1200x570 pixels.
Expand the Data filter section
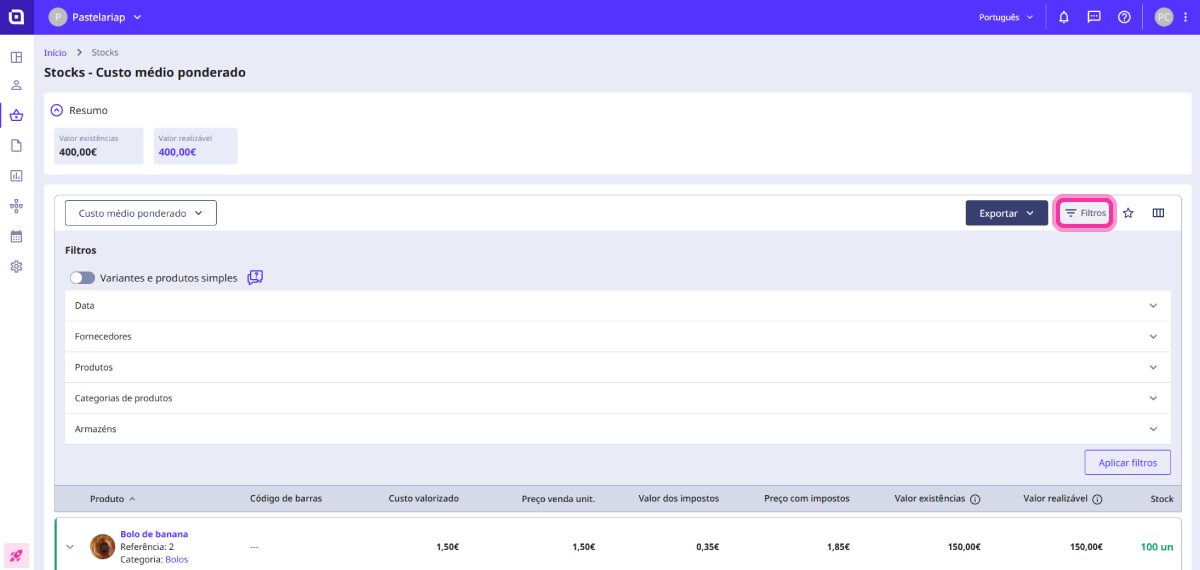pos(617,305)
